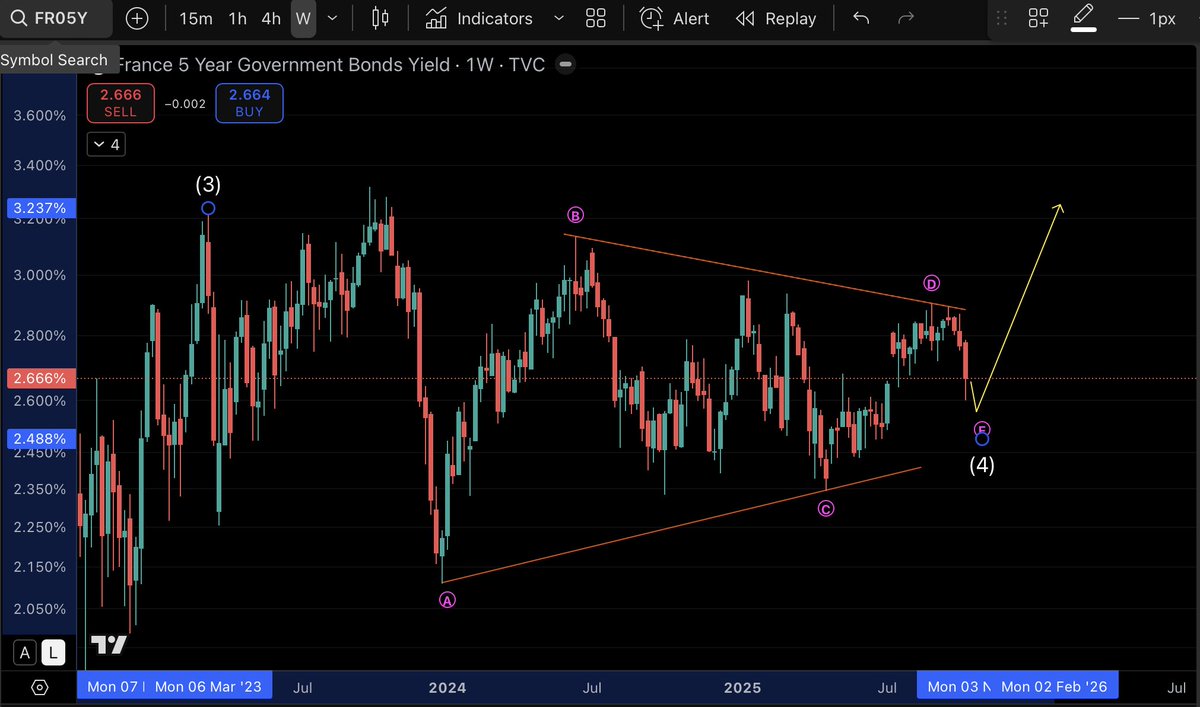
Task: Open the Indicators dropdown chevron
Action: click(560, 18)
